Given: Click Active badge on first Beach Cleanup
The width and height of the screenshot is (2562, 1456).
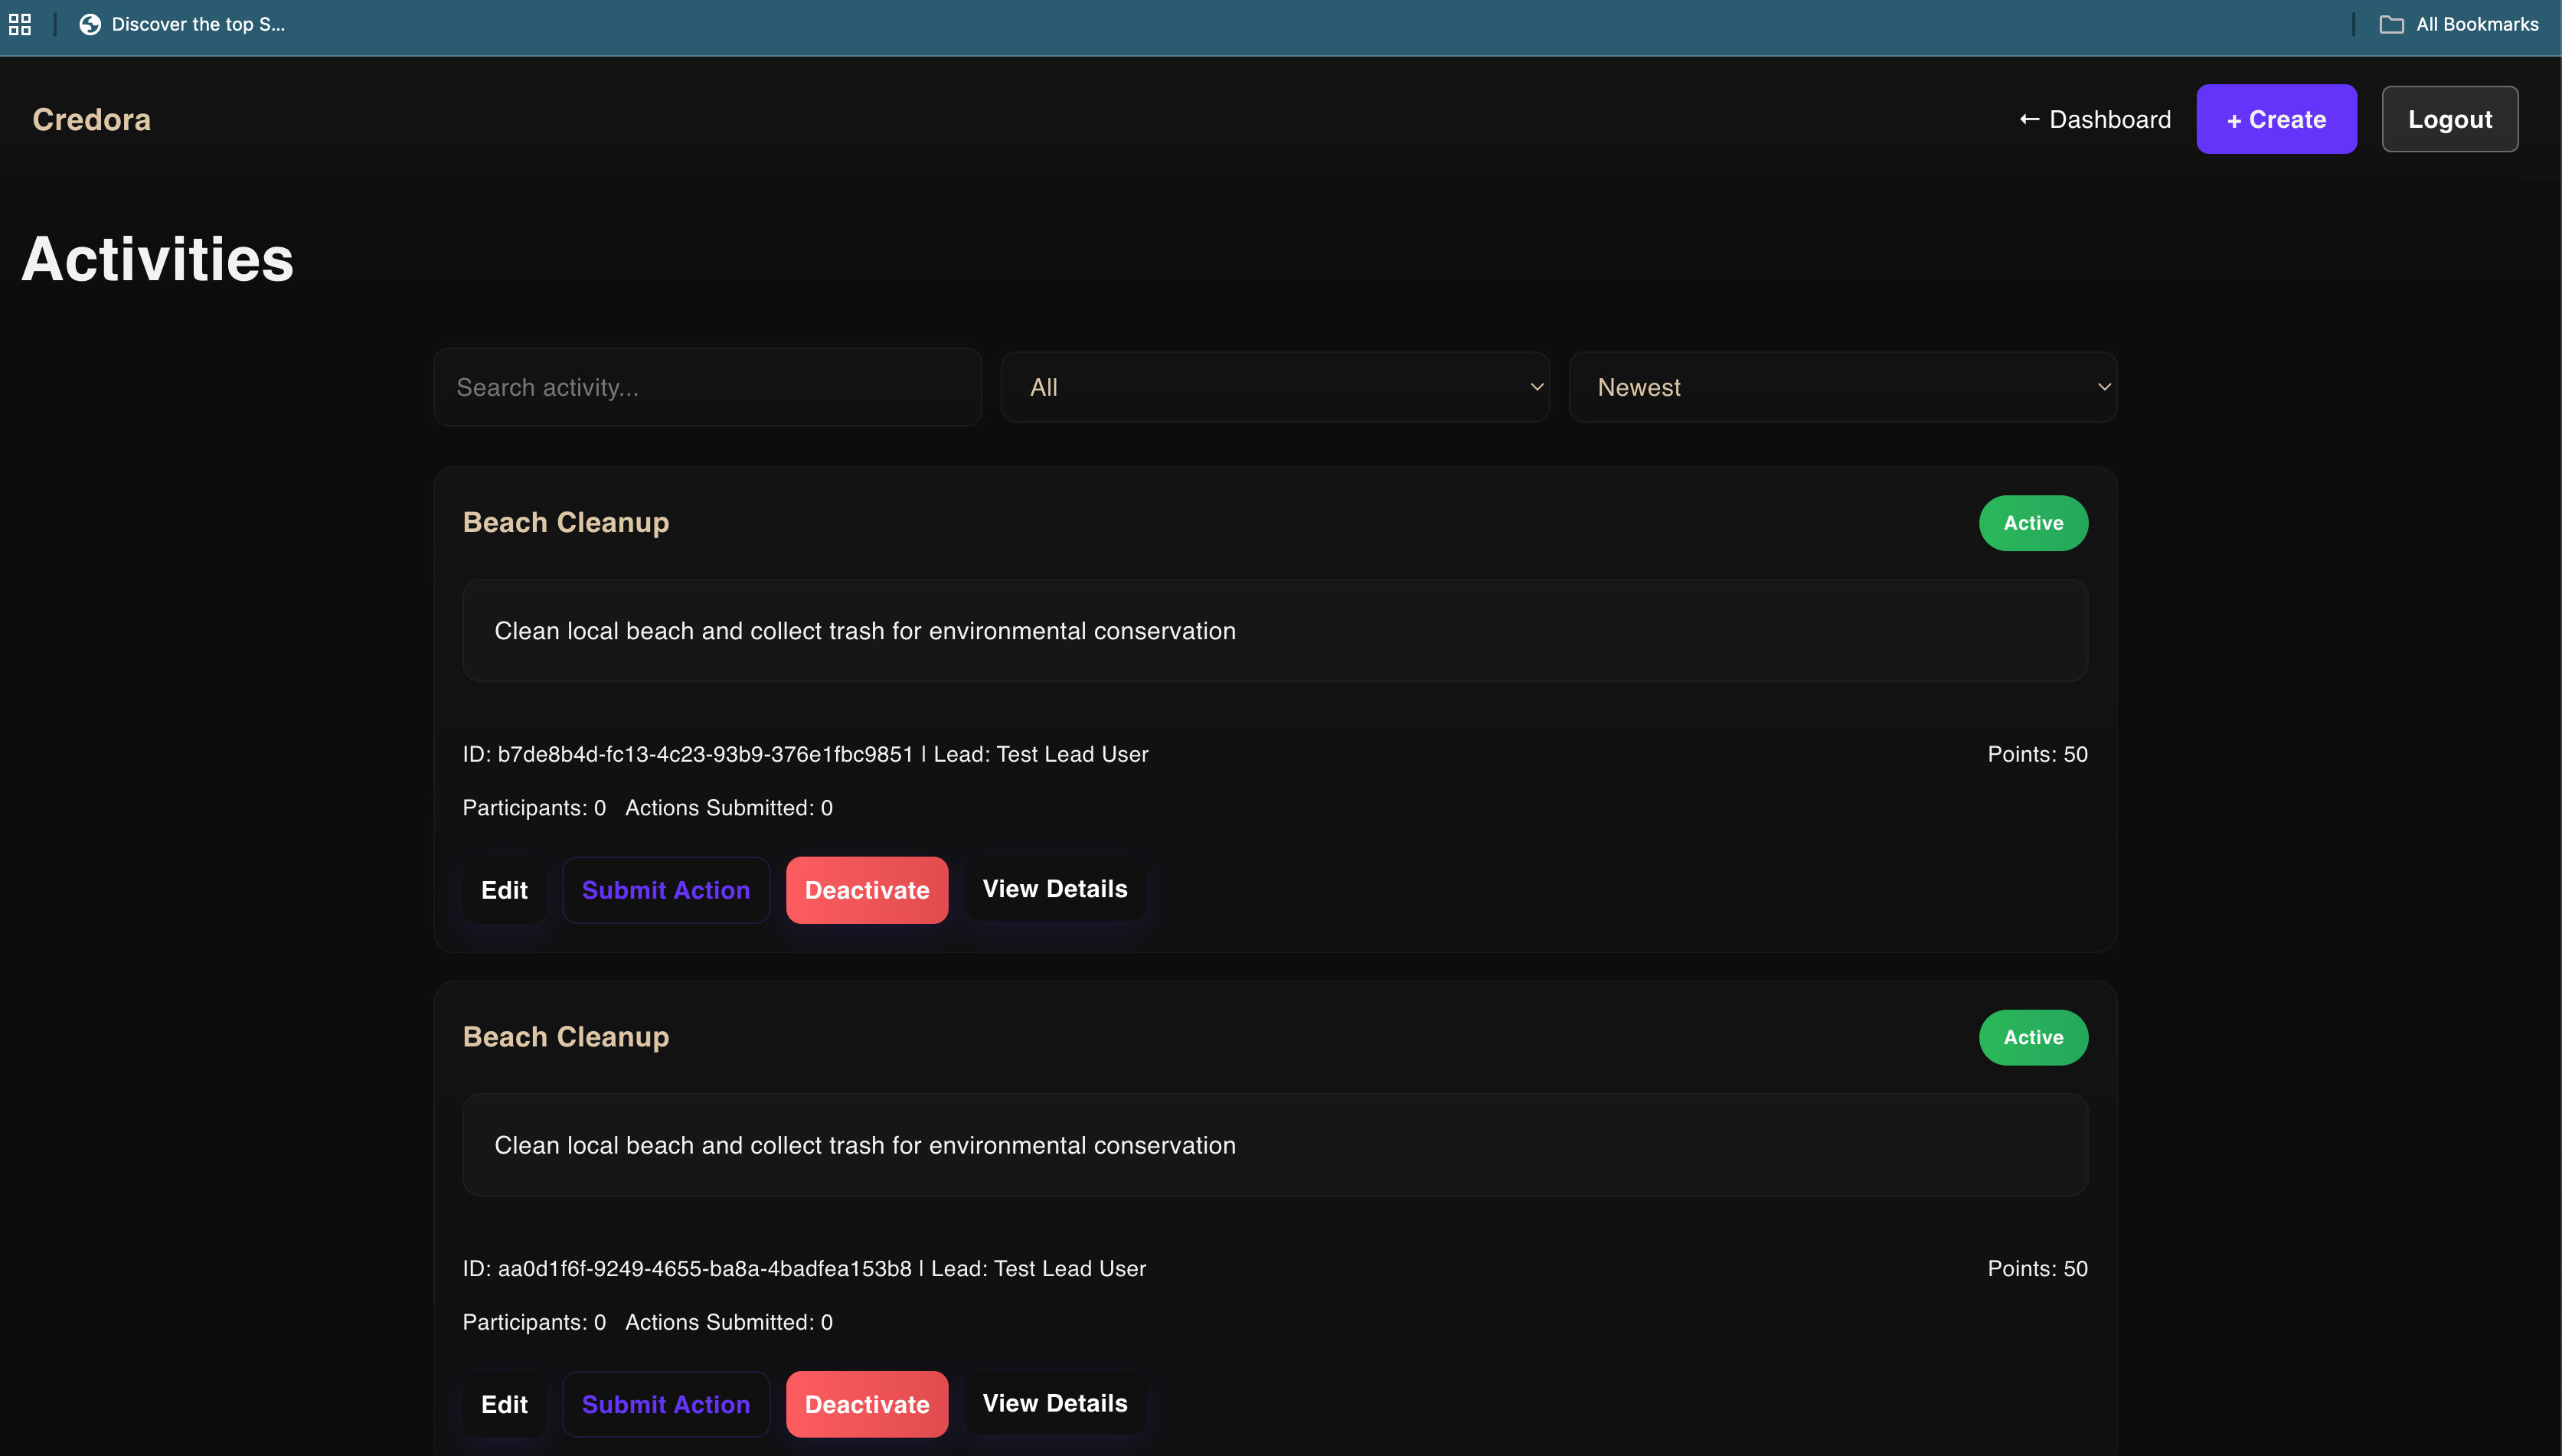Looking at the screenshot, I should coord(2033,523).
